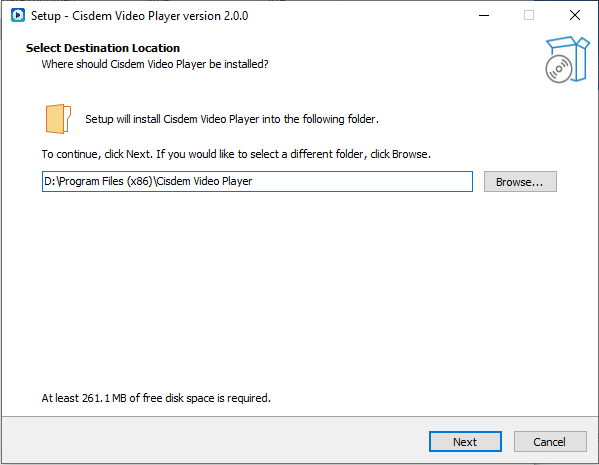Click the 'Setup will install Cisdem Video Player' message
The image size is (599, 465).
tap(232, 119)
